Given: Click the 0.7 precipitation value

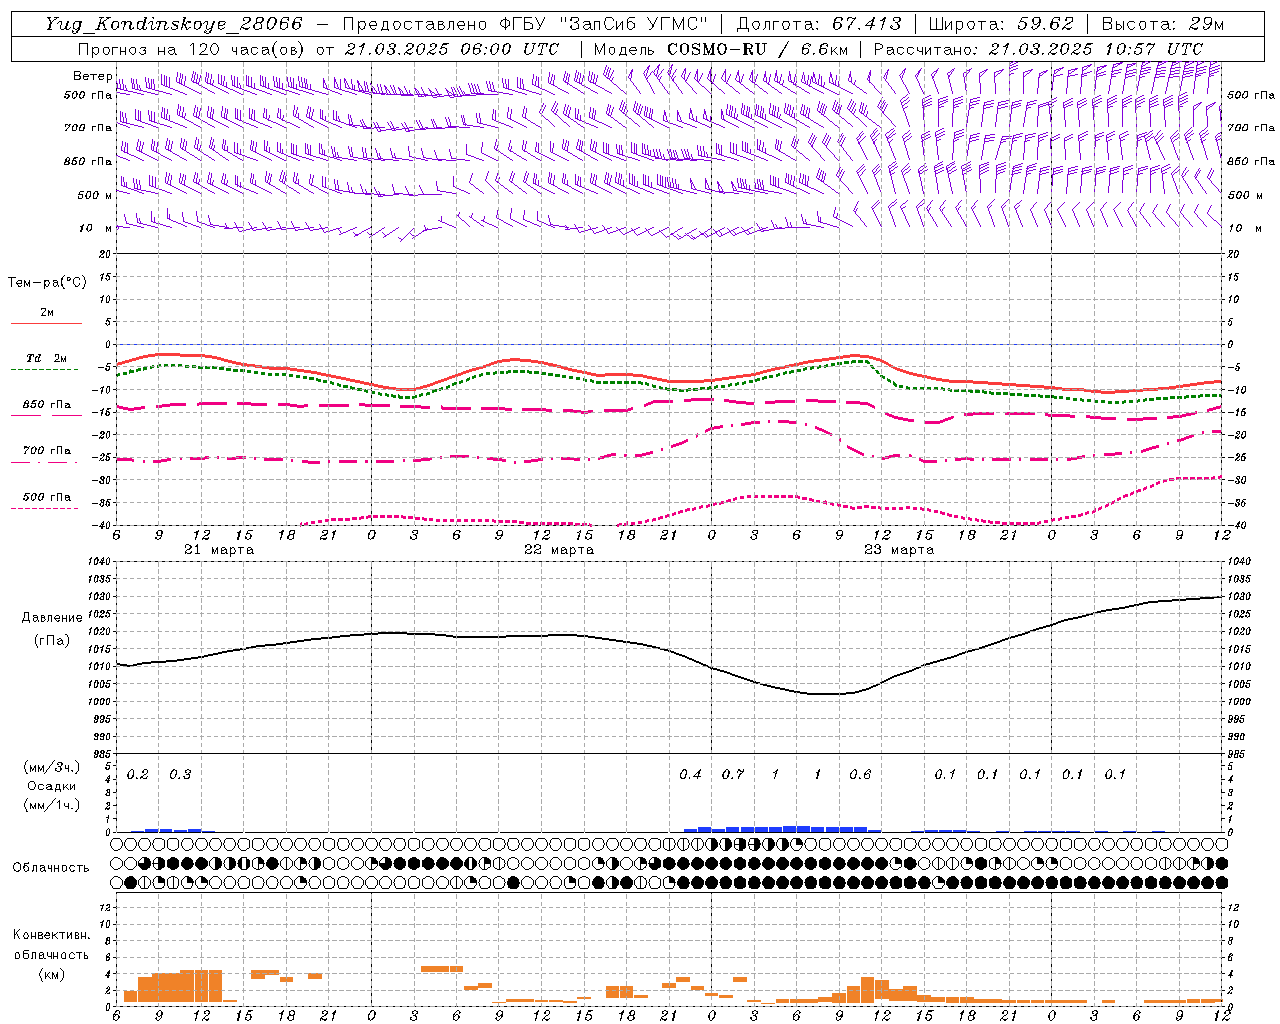Looking at the screenshot, I should pyautogui.click(x=733, y=775).
